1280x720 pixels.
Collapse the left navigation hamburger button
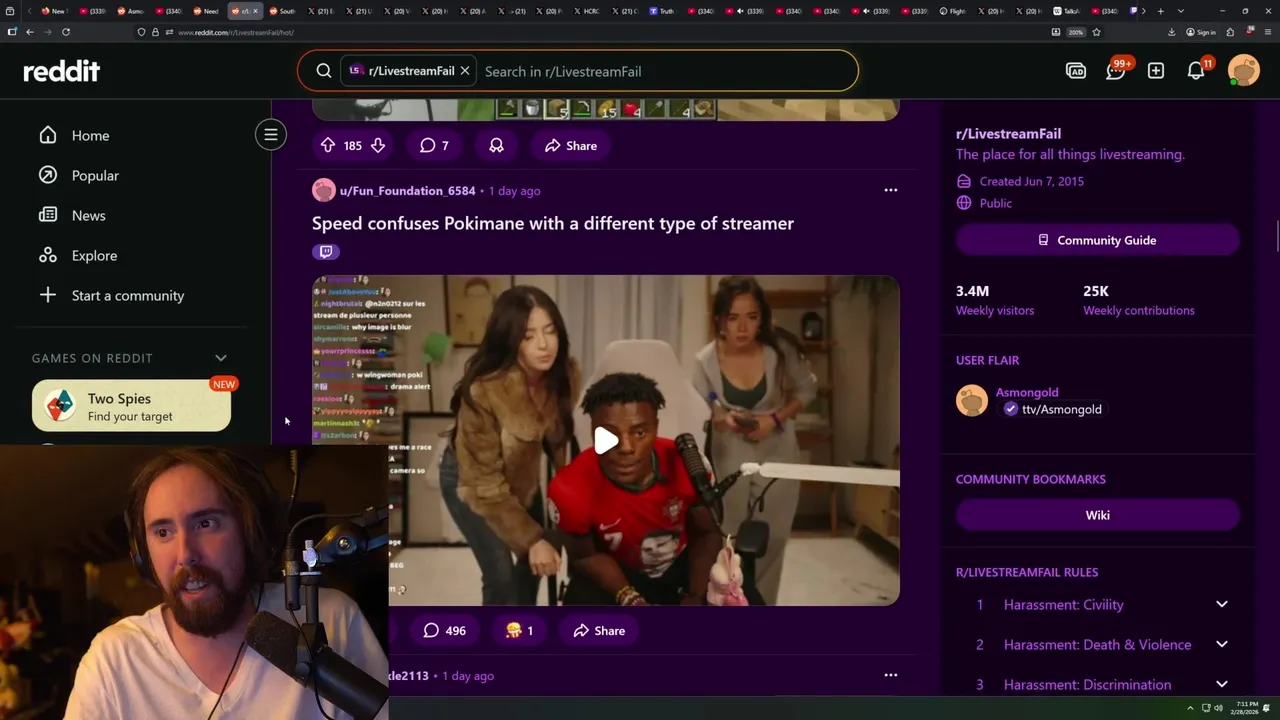pos(271,135)
